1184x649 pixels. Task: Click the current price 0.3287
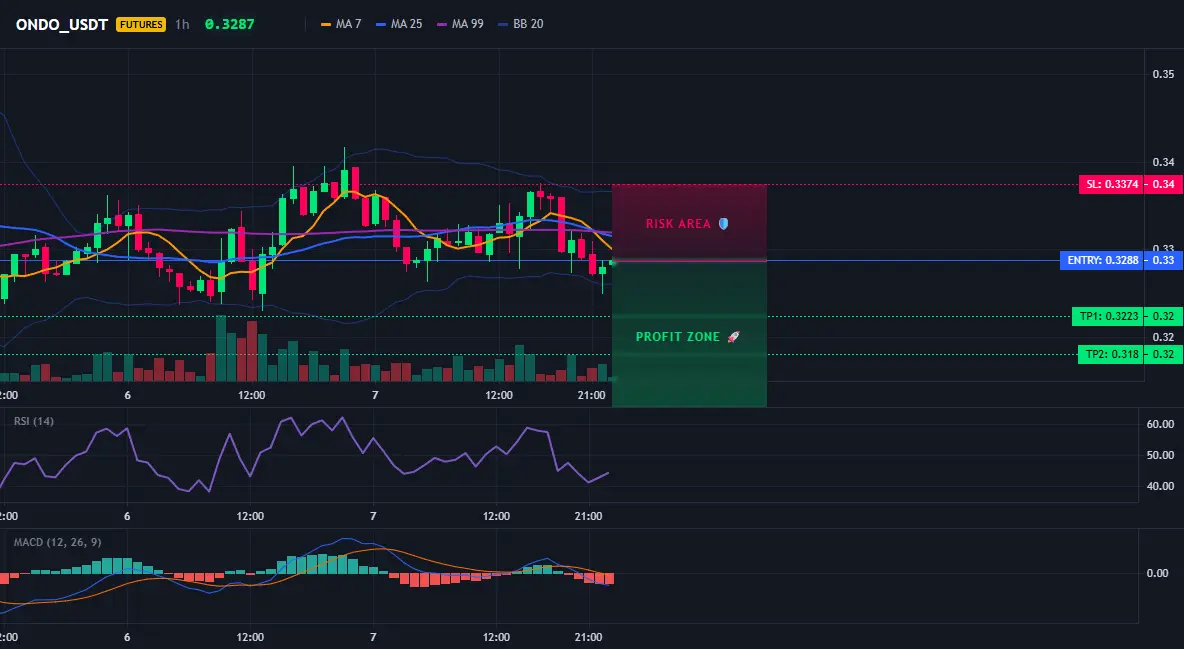pyautogui.click(x=230, y=24)
